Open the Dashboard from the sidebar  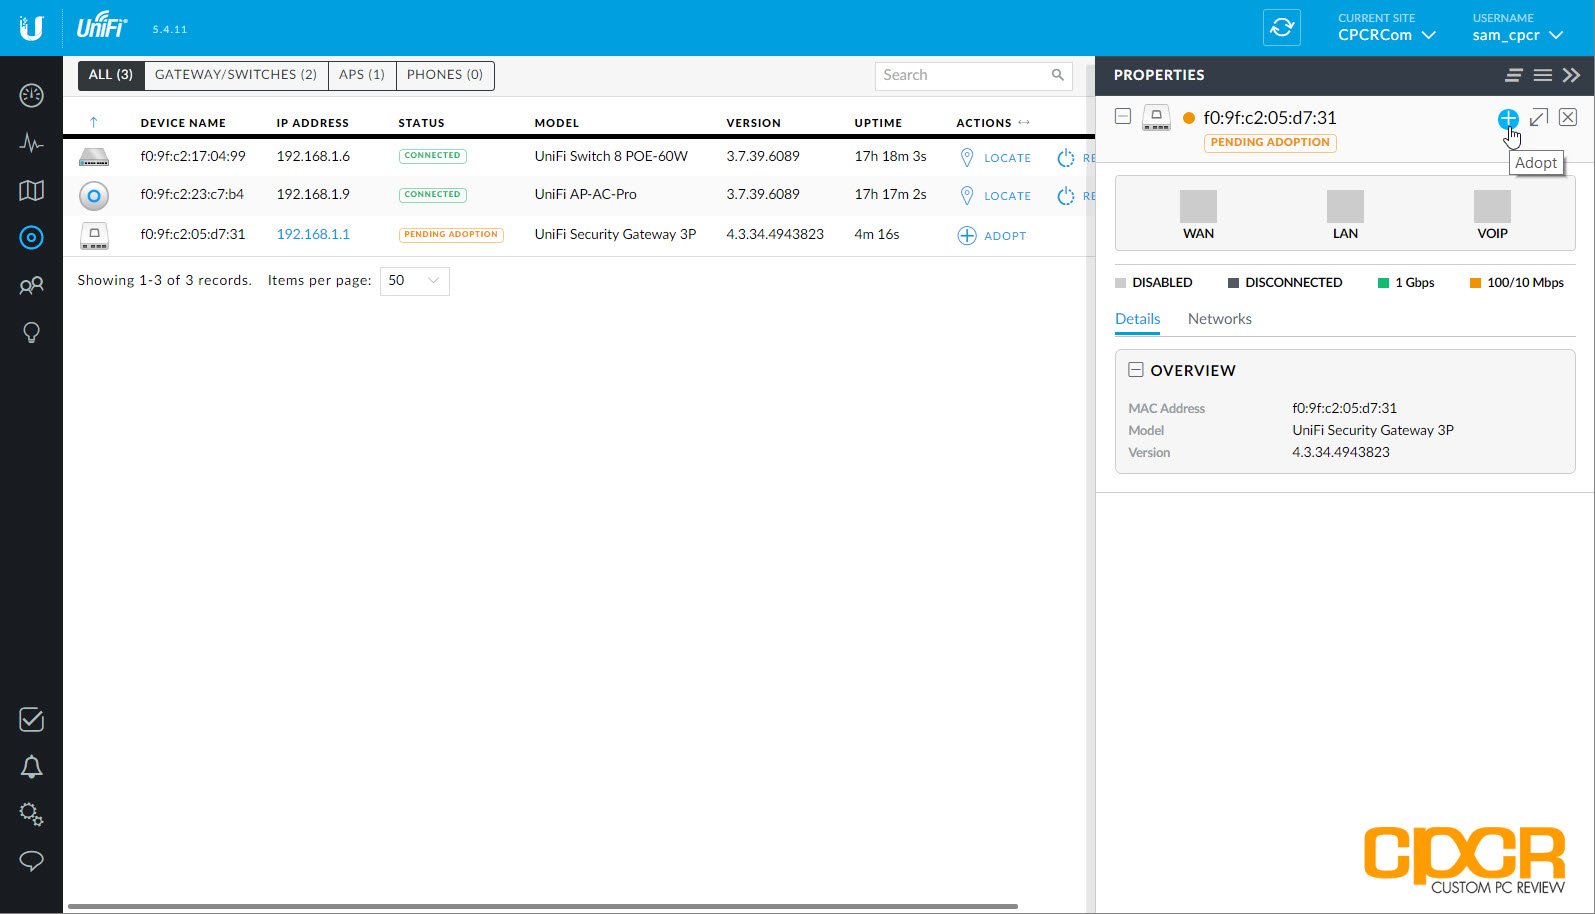coord(31,96)
